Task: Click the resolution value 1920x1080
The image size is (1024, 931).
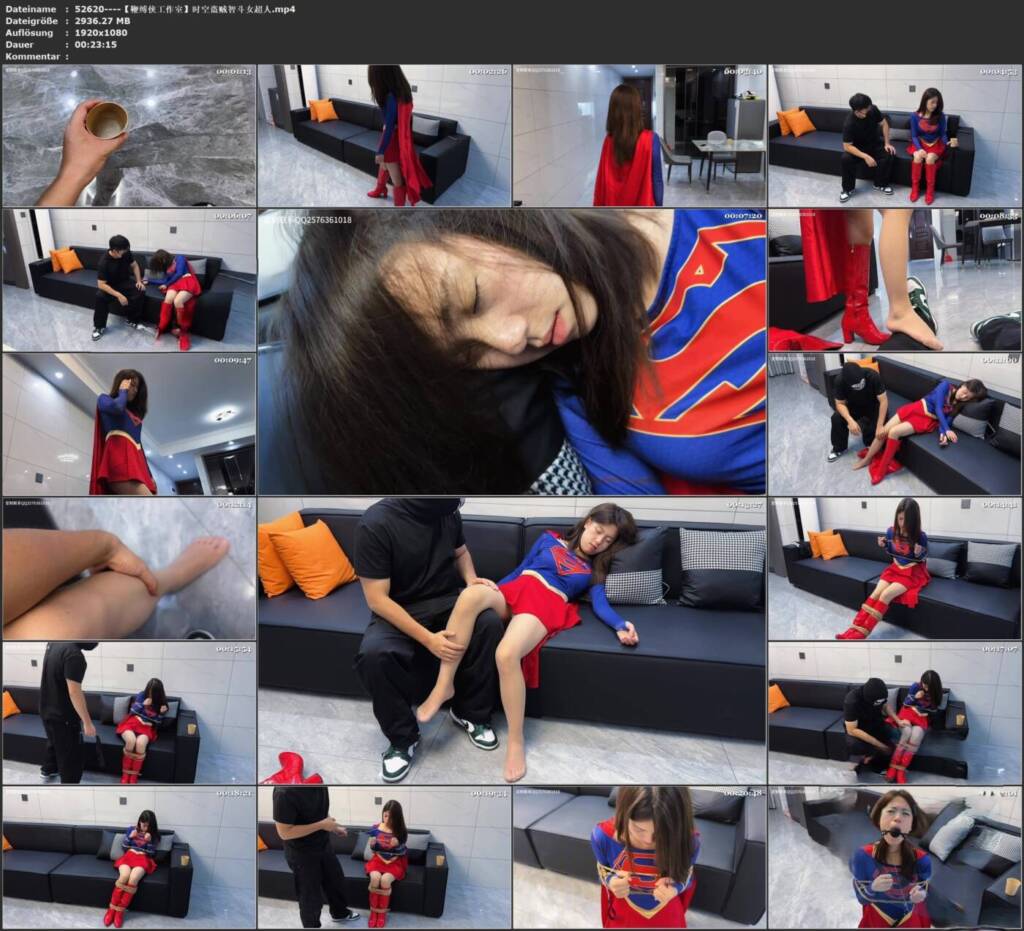Action: 101,33
